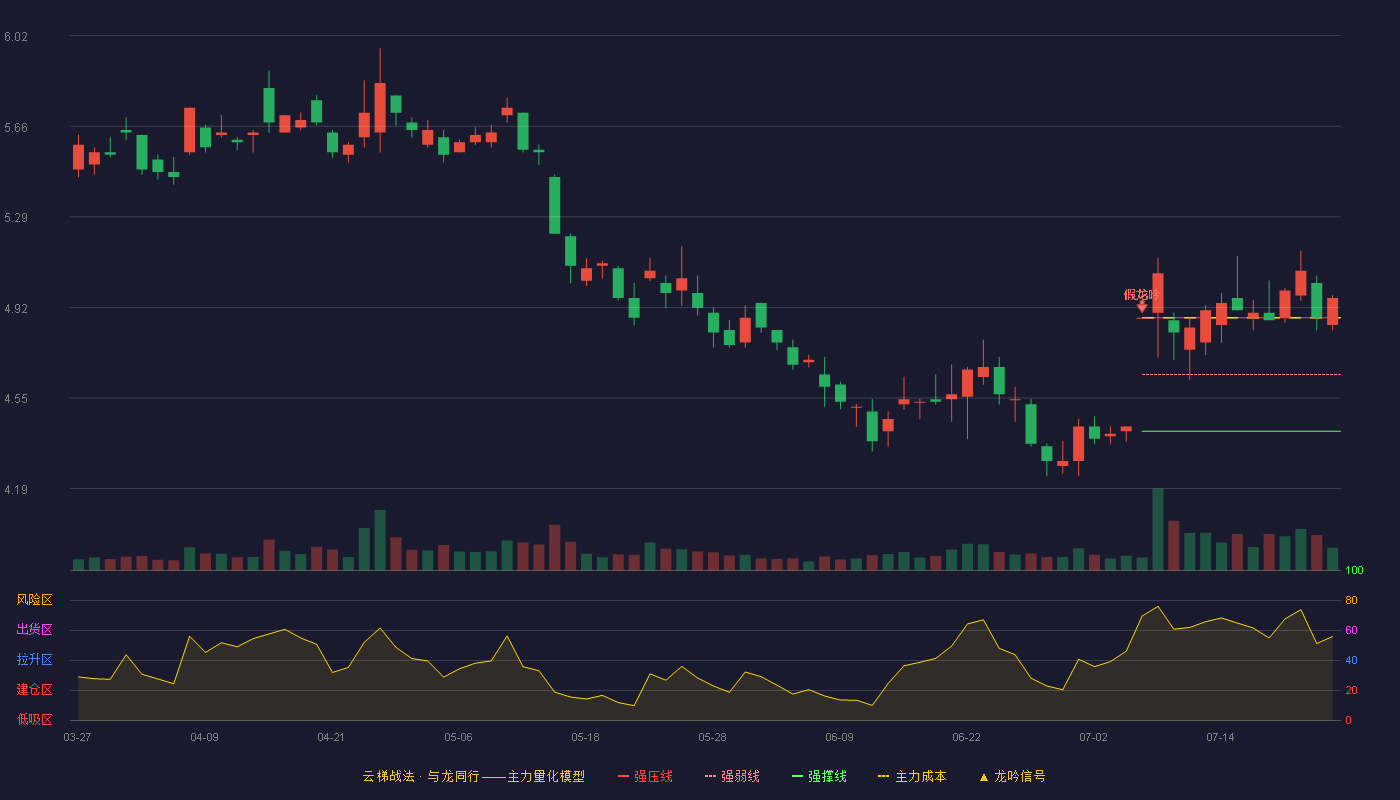Click the 05-28 date axis label
1400x800 pixels.
pyautogui.click(x=712, y=737)
